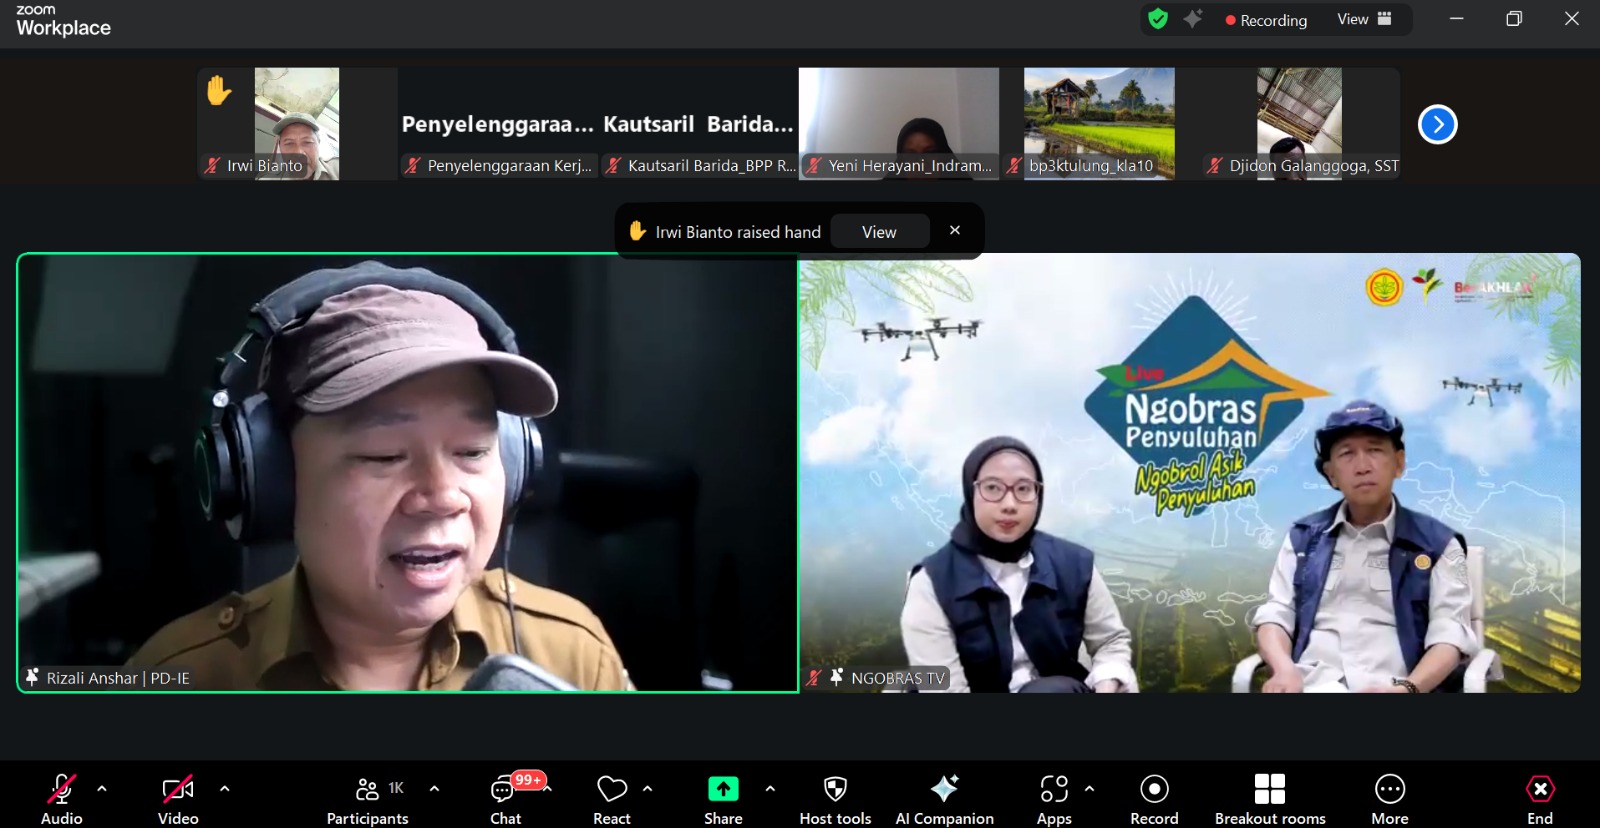Expand the Apps options caret
The height and width of the screenshot is (828, 1600).
(1089, 789)
